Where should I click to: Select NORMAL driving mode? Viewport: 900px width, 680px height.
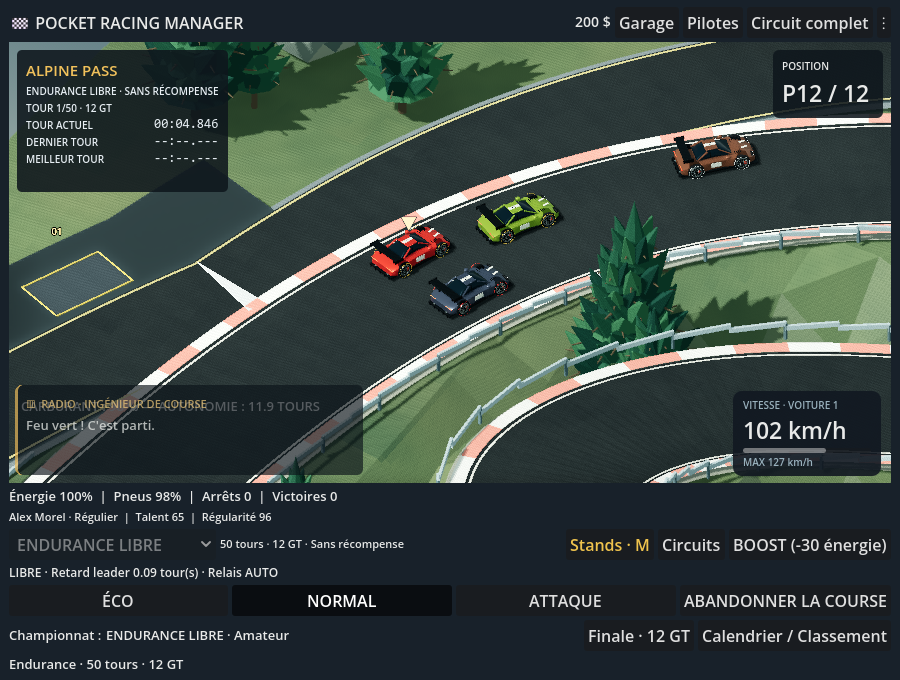342,601
